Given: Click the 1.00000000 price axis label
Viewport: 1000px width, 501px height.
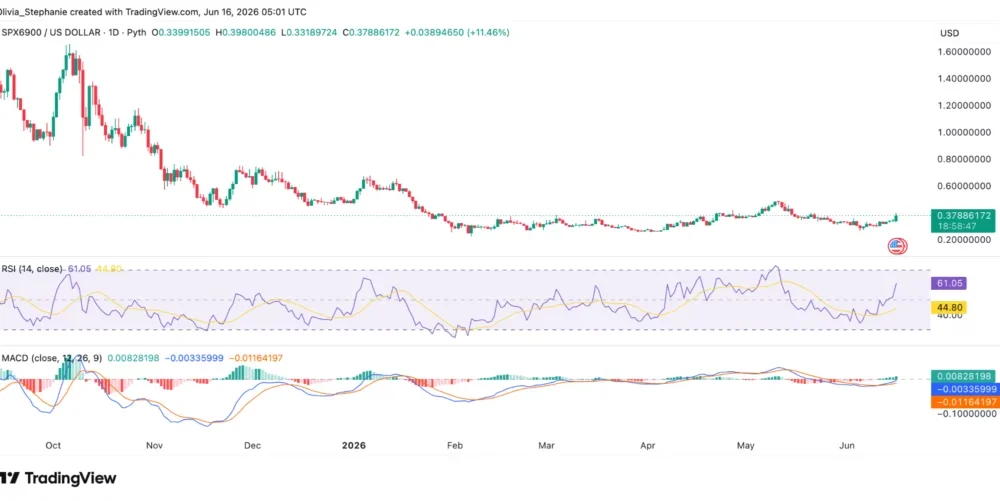Looking at the screenshot, I should (965, 132).
